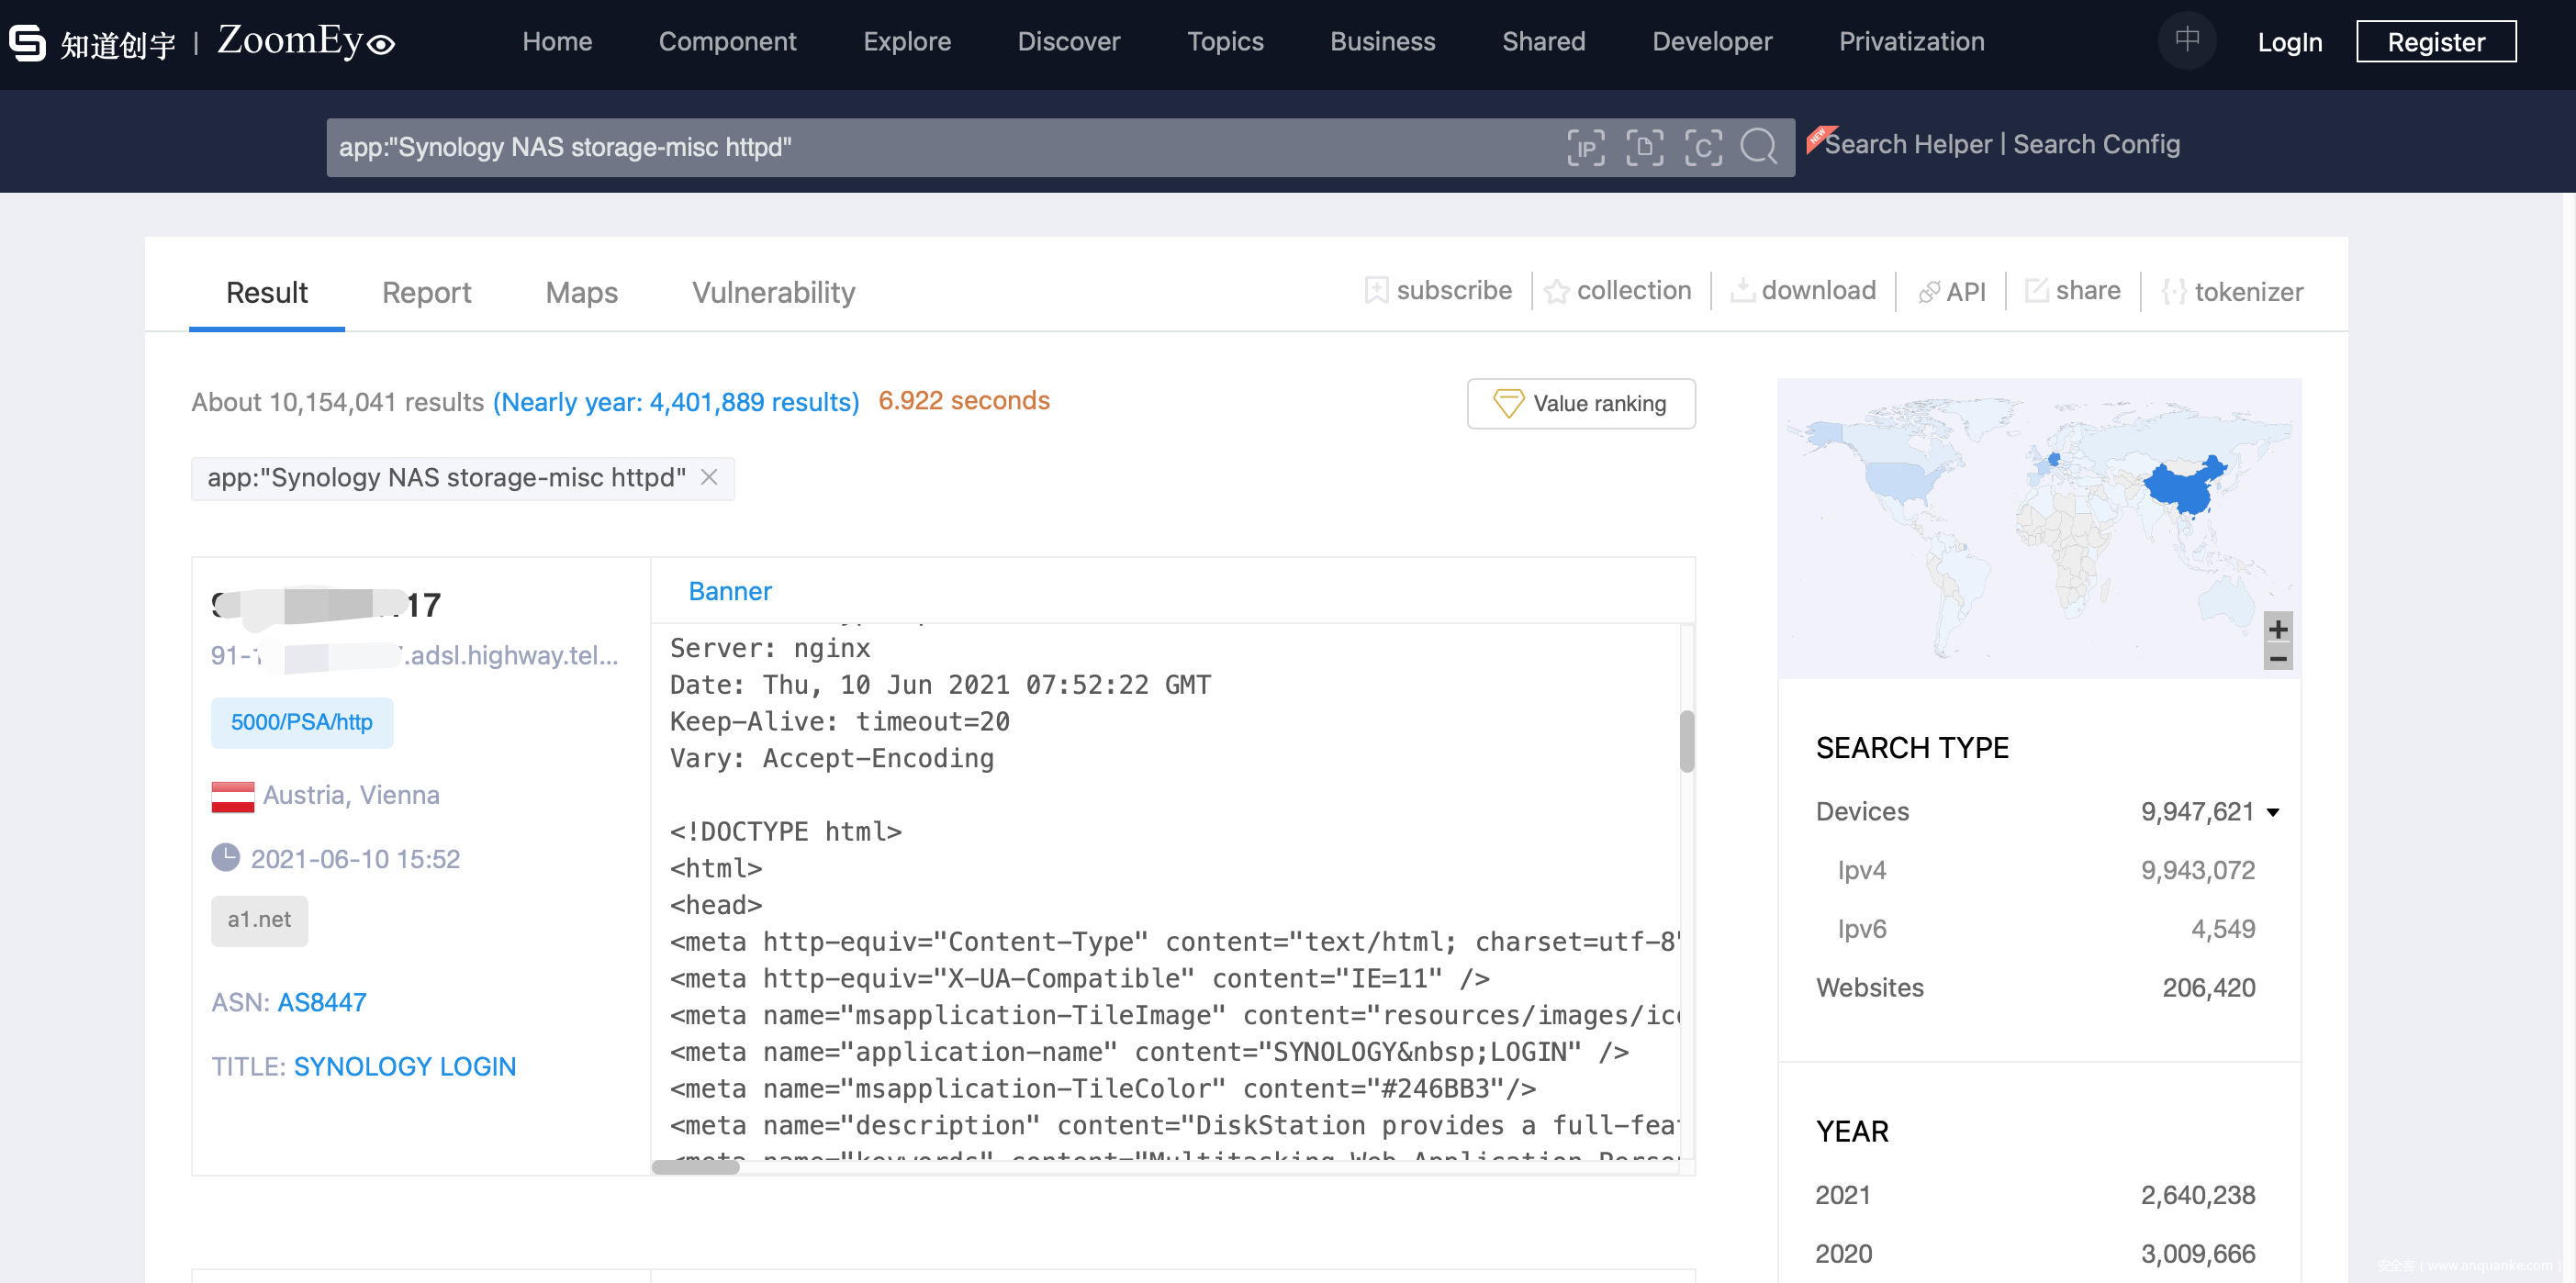Zoom out on the world map

coord(2277,658)
